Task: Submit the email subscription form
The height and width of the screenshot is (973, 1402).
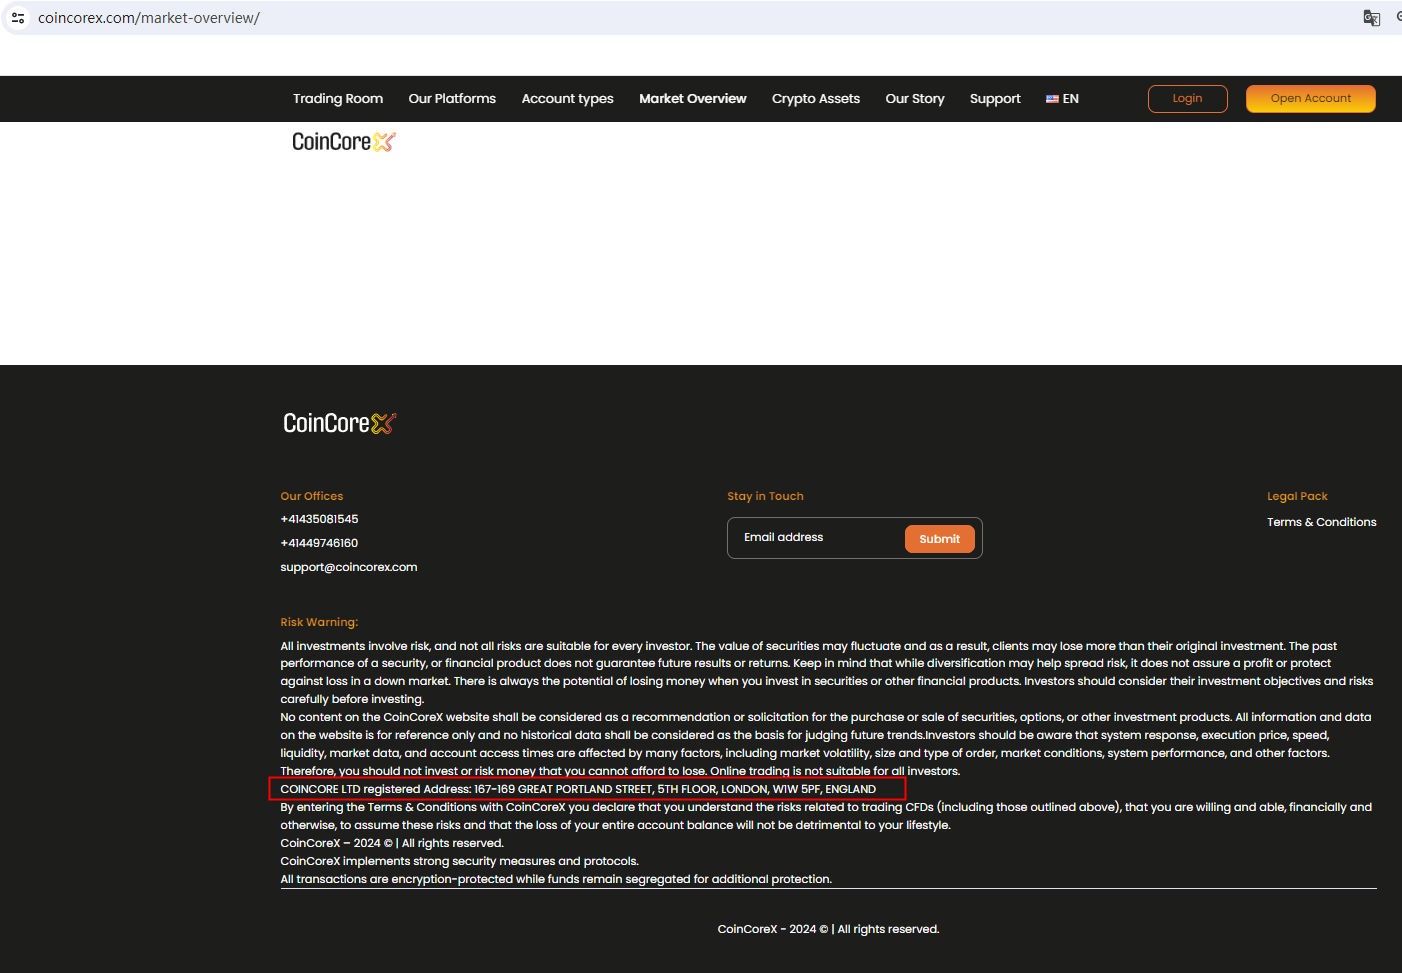Action: 939,539
